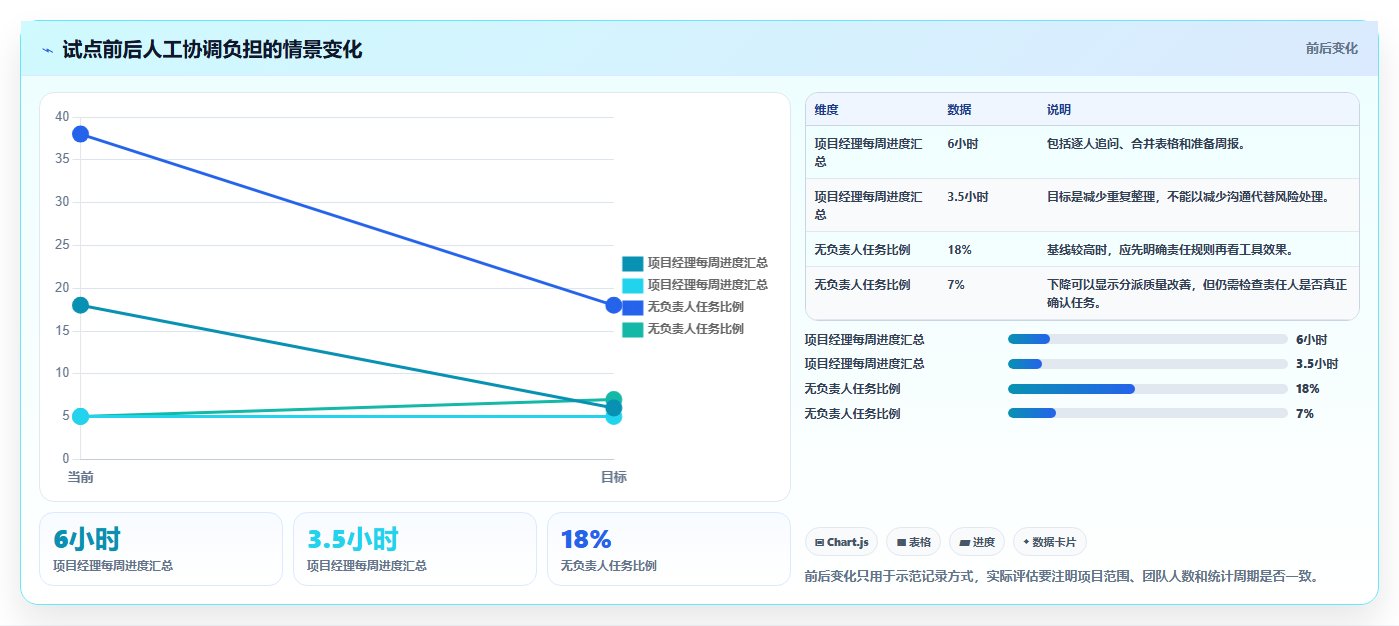Click the 7% progress bar
Screen dimensions: 1399x626
pos(1148,413)
